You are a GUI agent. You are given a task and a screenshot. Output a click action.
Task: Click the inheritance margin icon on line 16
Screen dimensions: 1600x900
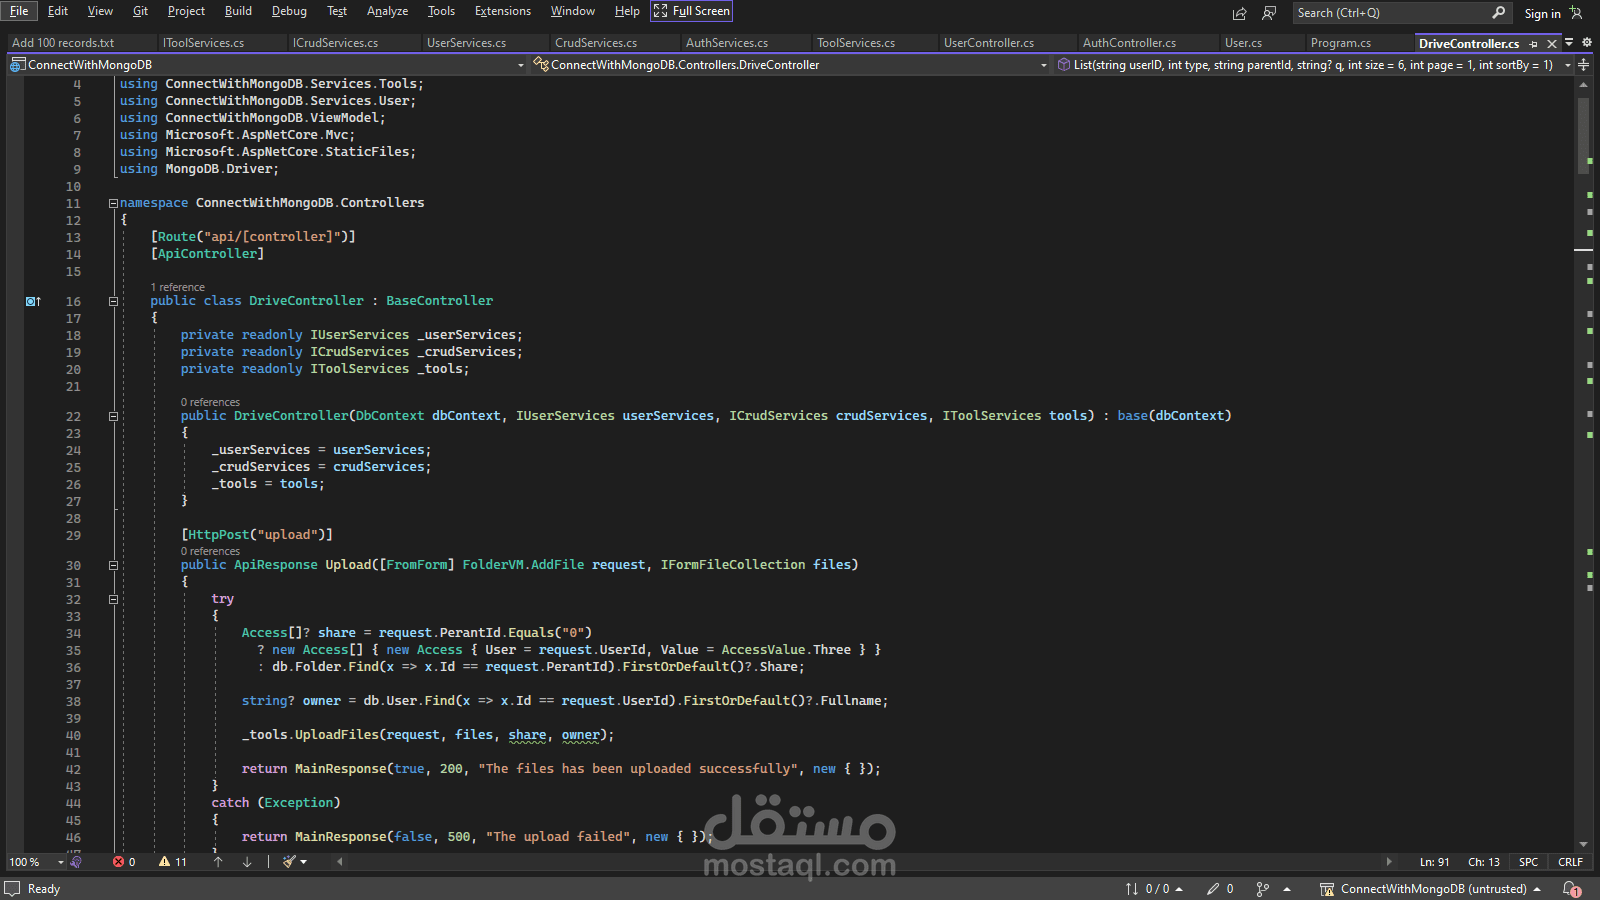point(33,301)
